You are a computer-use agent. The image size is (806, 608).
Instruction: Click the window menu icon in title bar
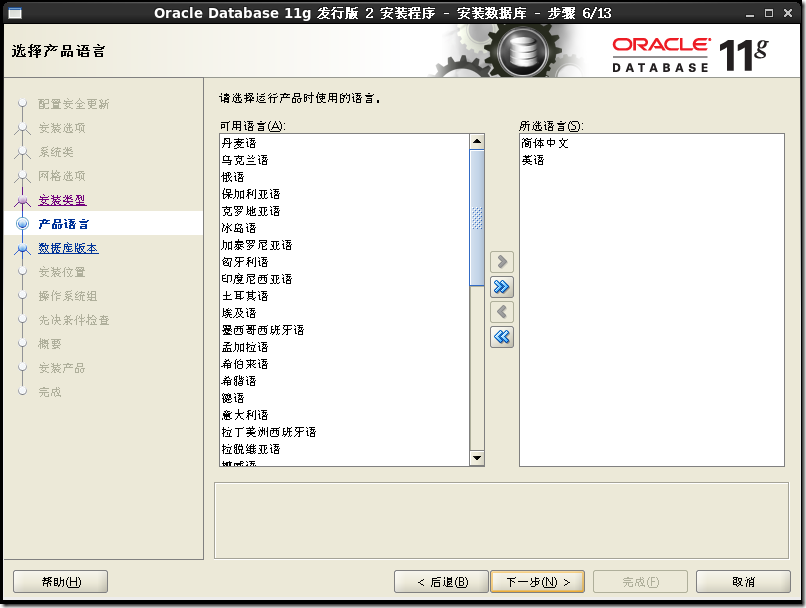click(15, 13)
